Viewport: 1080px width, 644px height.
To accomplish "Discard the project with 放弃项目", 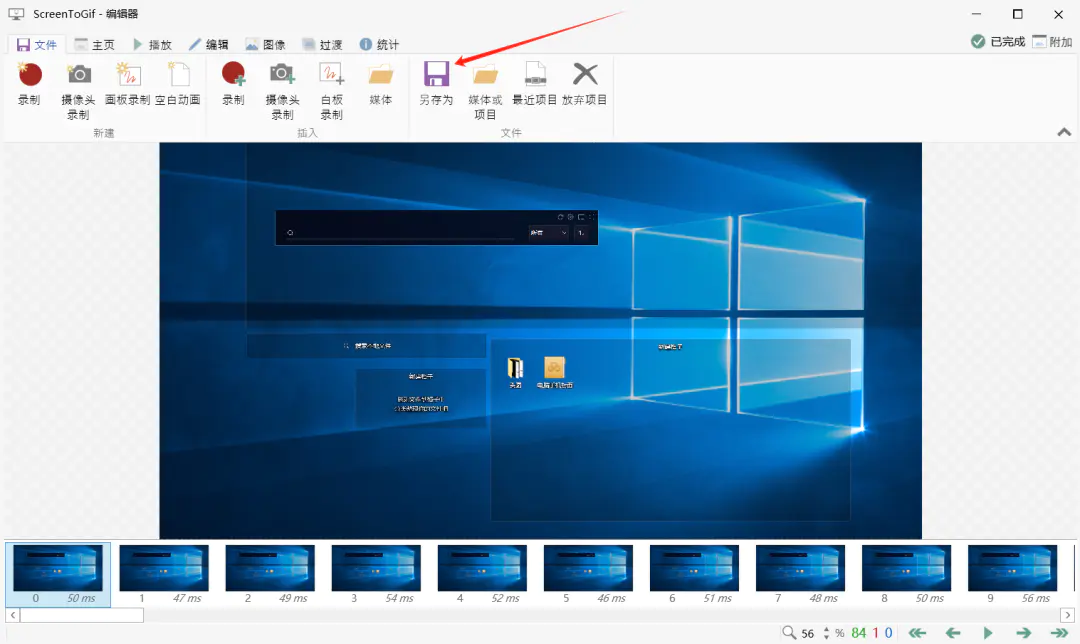I will click(585, 84).
